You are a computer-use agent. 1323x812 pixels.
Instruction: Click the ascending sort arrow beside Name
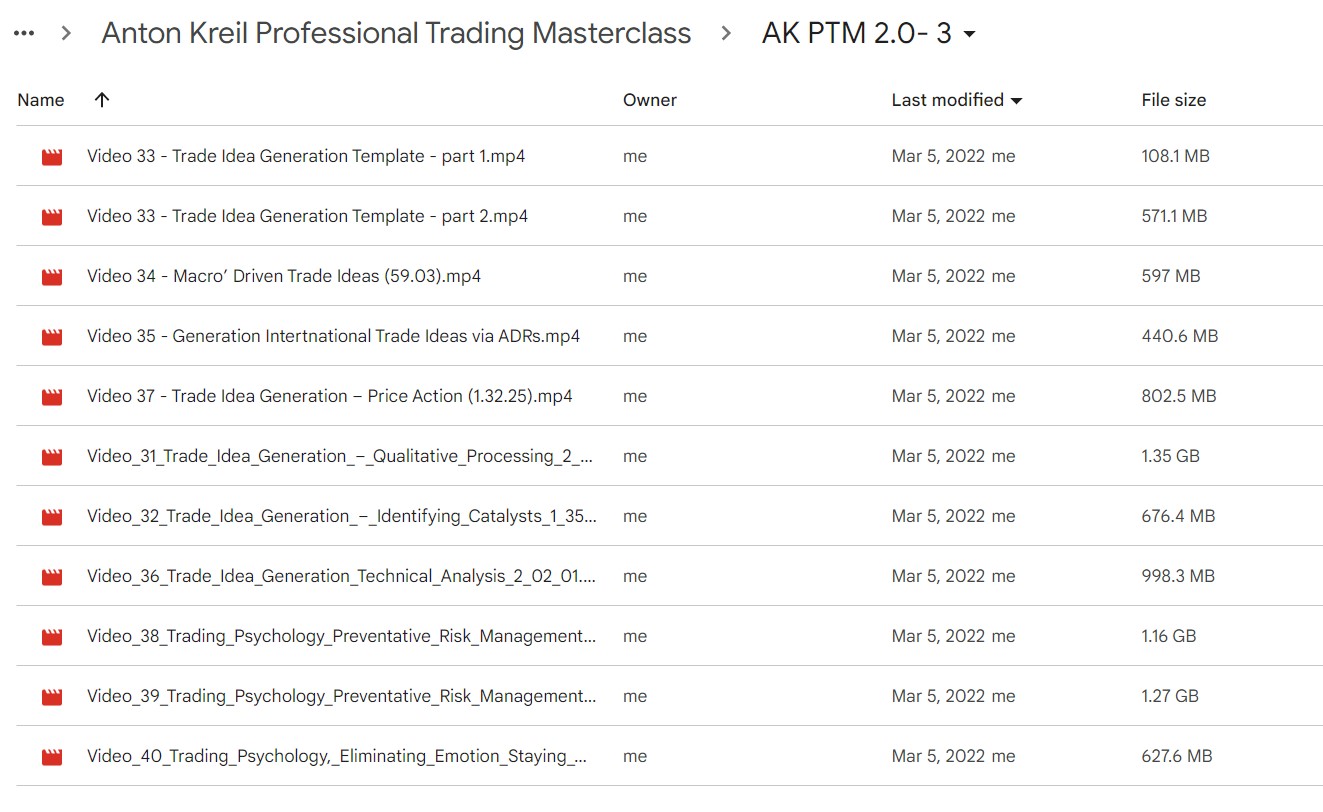click(x=101, y=100)
